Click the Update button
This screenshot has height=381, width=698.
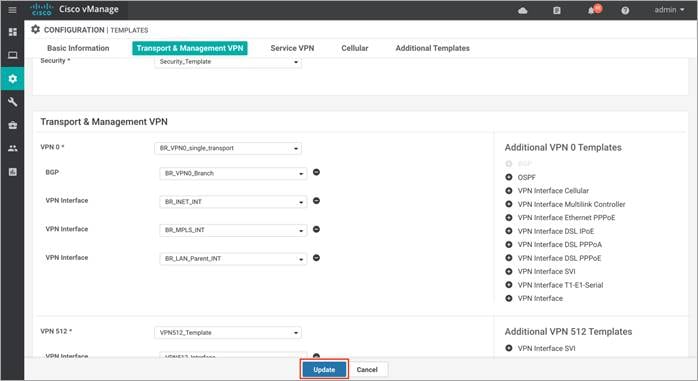(324, 369)
